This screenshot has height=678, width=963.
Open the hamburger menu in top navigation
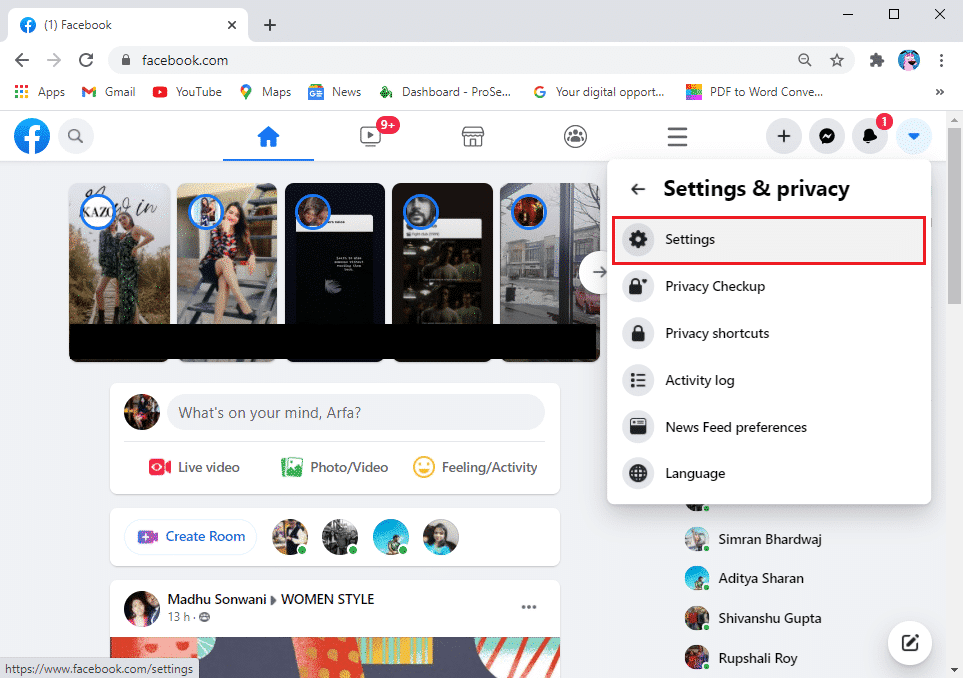(x=677, y=137)
